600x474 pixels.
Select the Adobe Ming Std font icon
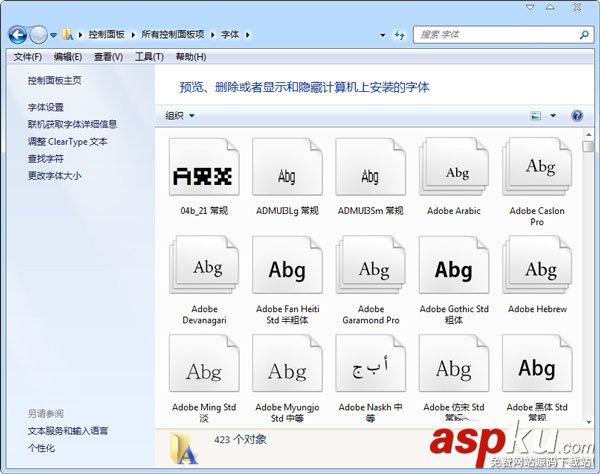(x=204, y=363)
